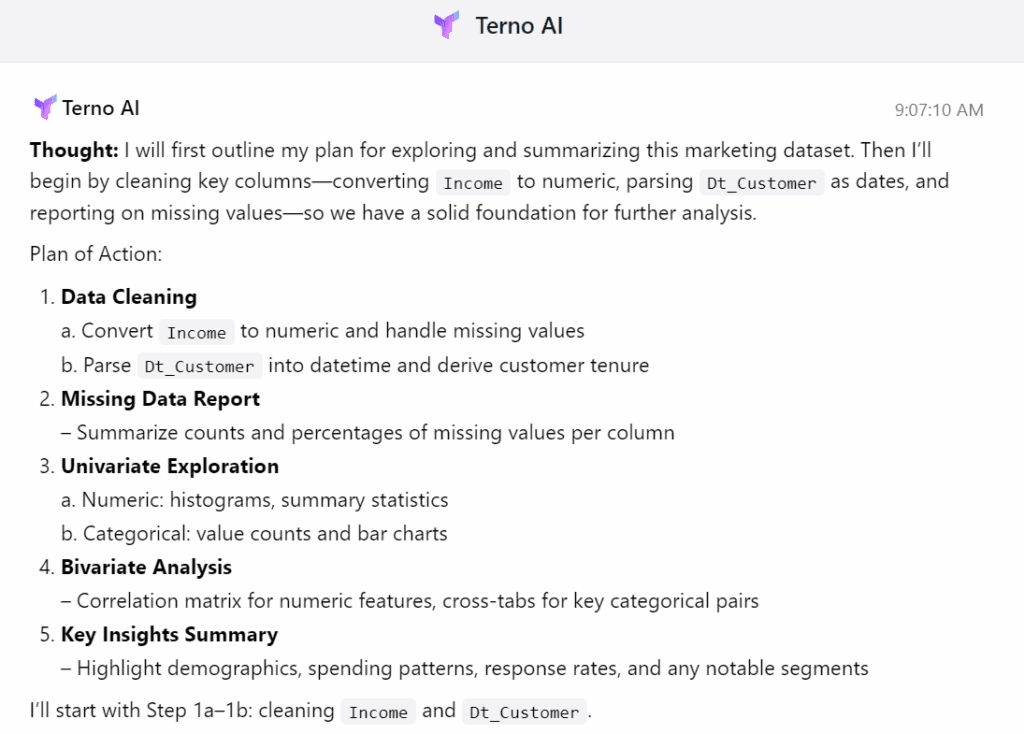Click Dt_Customer code chip in the last line
The width and height of the screenshot is (1024, 734).
(x=523, y=712)
